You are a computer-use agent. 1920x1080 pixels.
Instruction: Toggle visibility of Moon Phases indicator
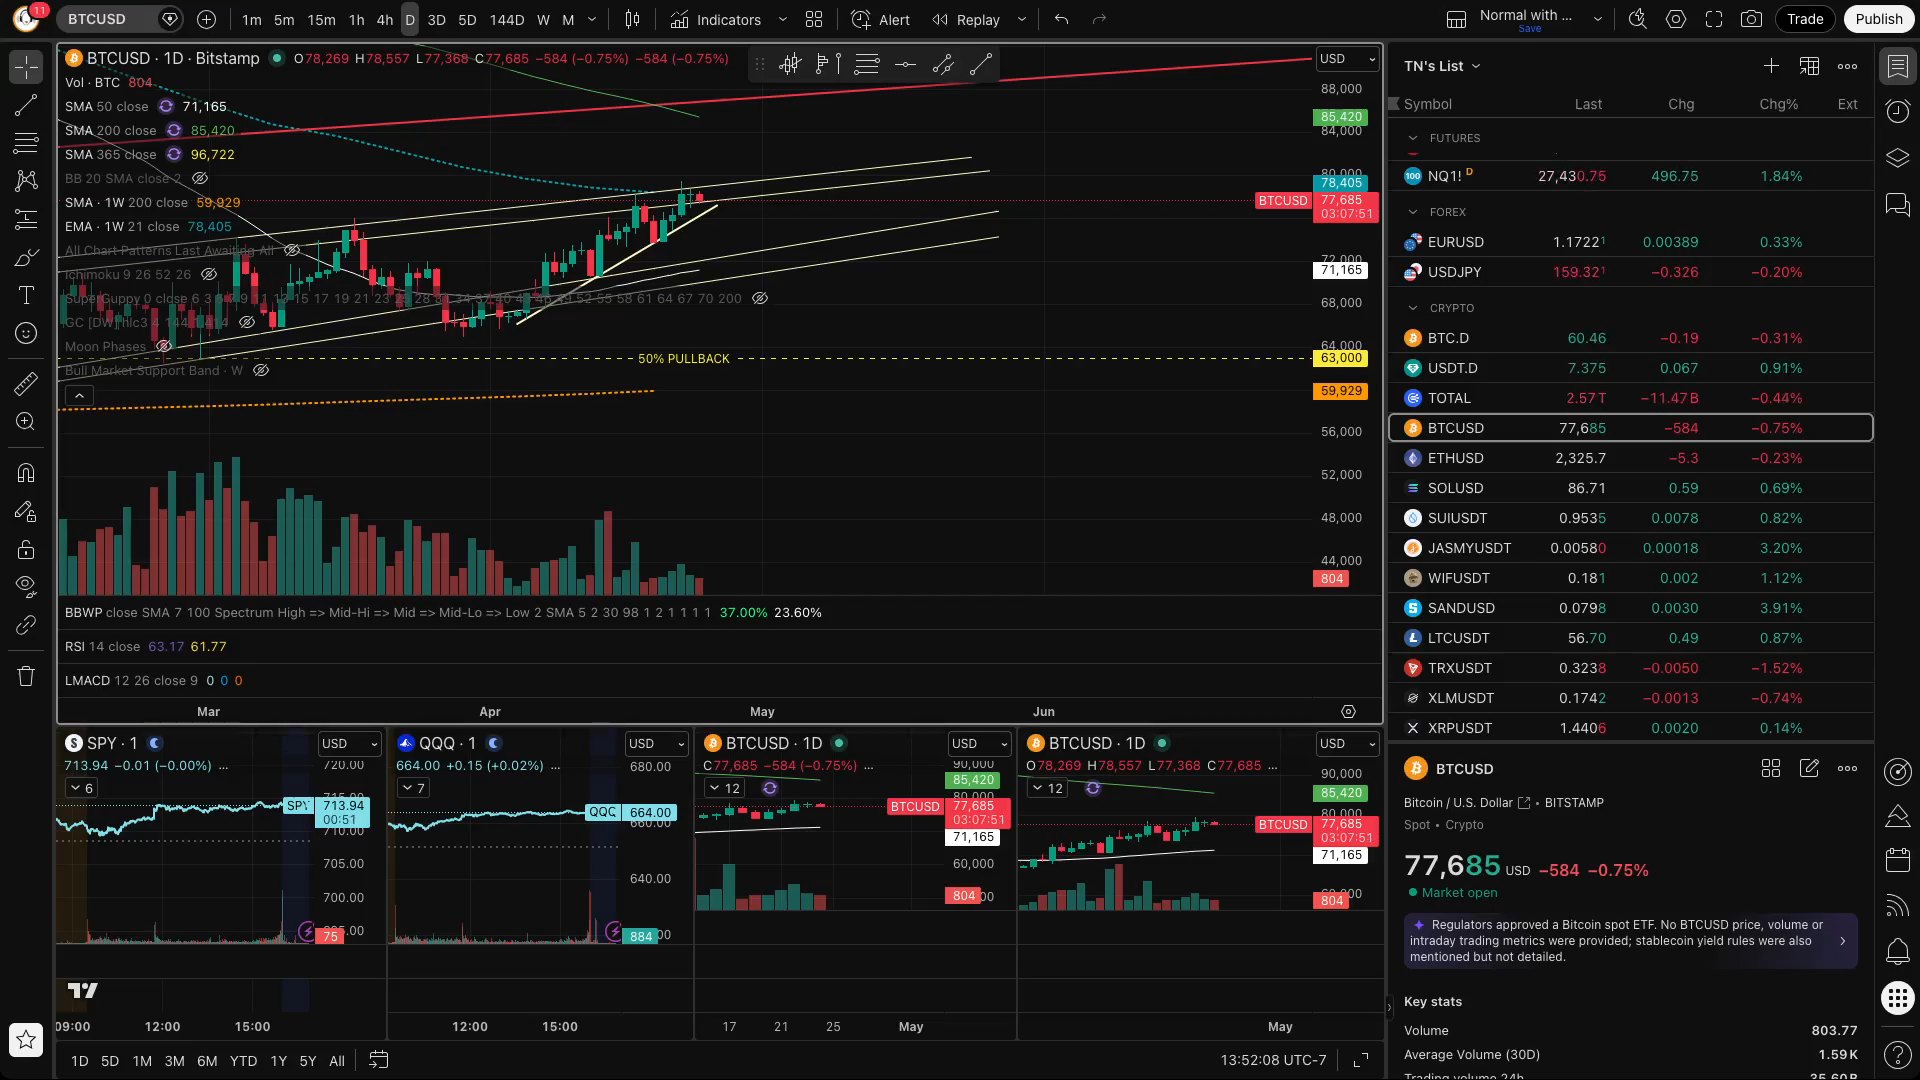point(163,346)
